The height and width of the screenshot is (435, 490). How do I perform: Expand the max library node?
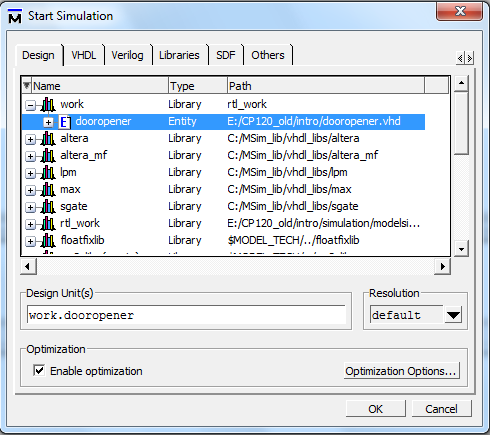coord(30,190)
